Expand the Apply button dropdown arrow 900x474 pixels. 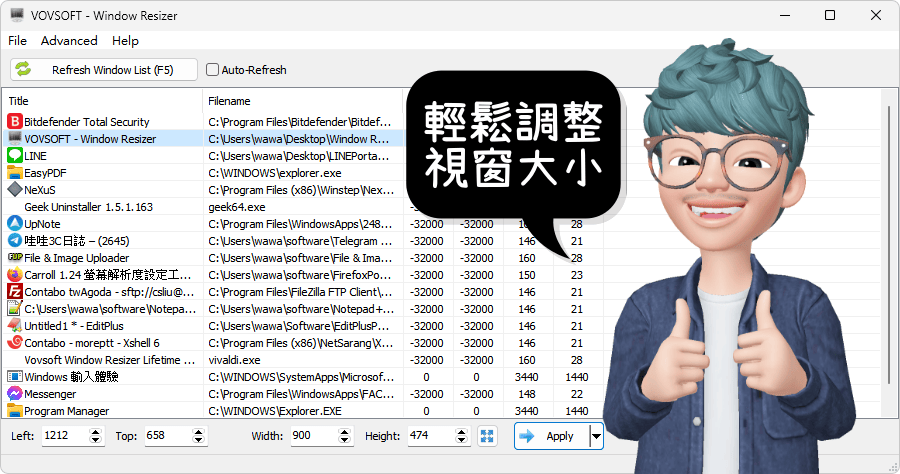(x=596, y=436)
